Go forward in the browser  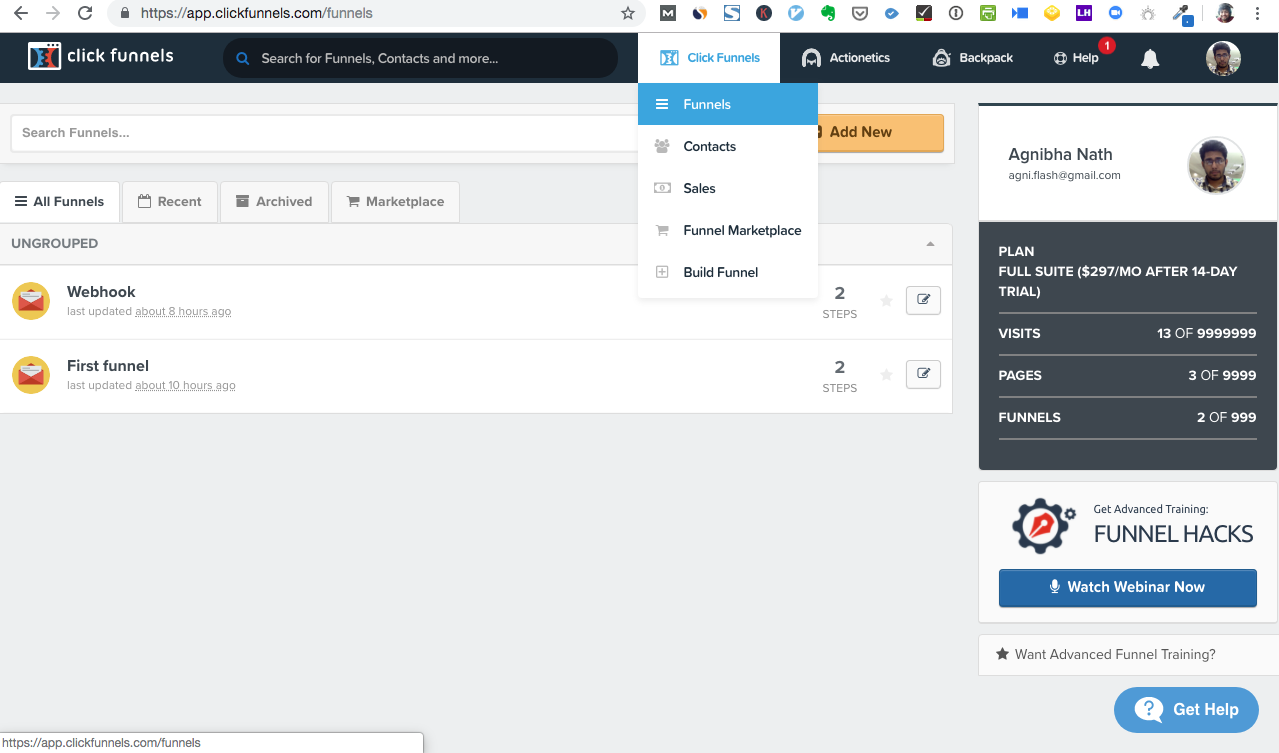point(53,14)
